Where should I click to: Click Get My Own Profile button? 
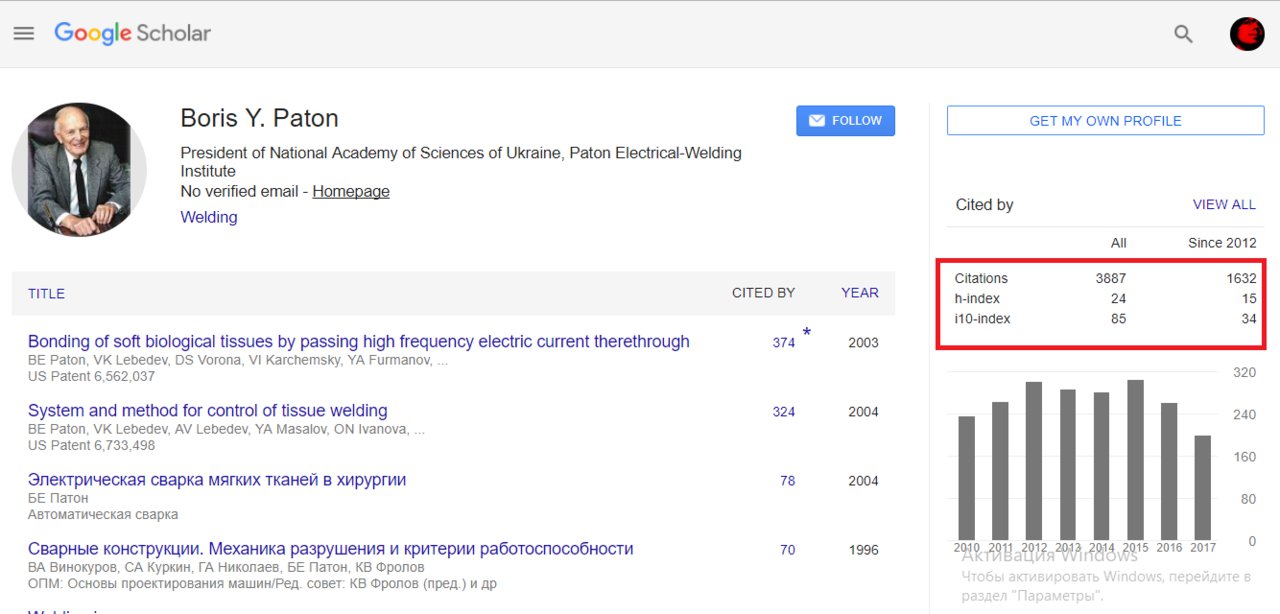1105,121
